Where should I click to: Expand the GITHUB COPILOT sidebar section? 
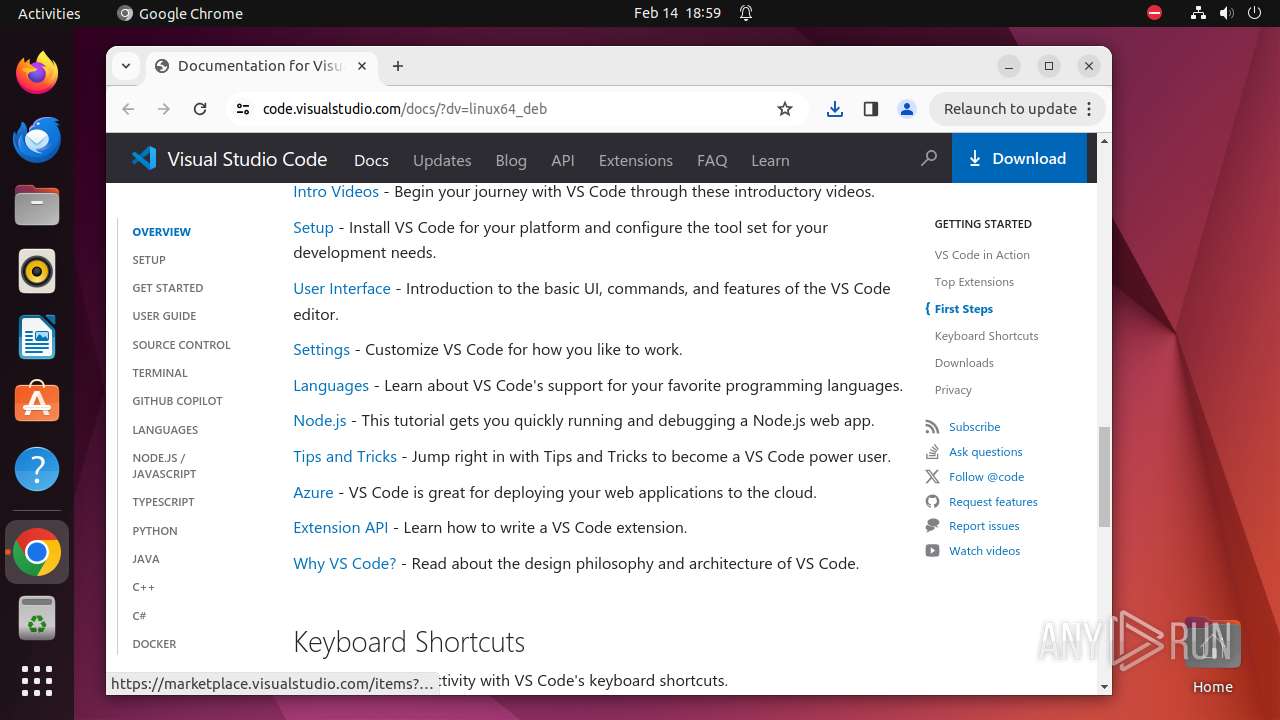177,401
